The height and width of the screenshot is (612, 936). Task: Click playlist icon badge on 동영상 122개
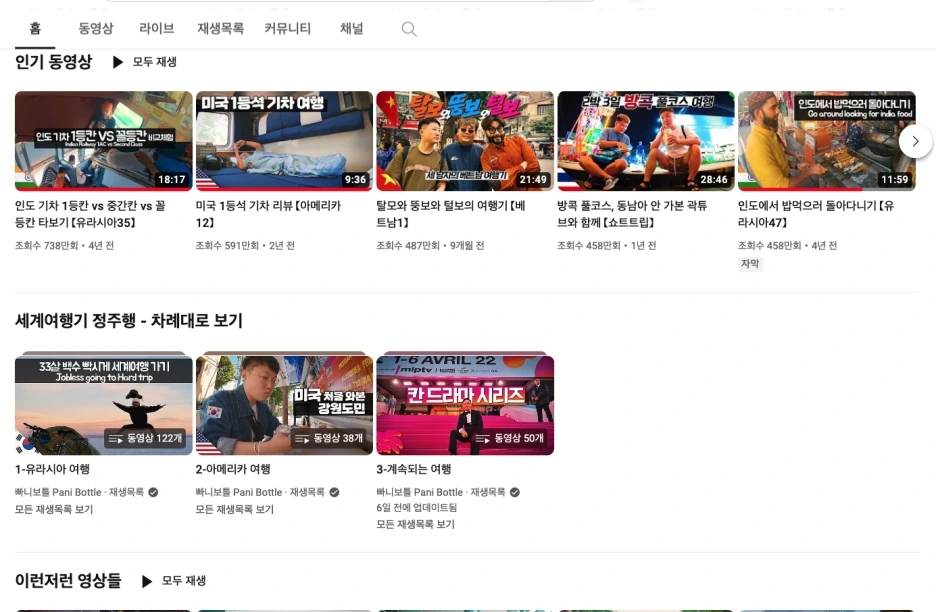(115, 438)
